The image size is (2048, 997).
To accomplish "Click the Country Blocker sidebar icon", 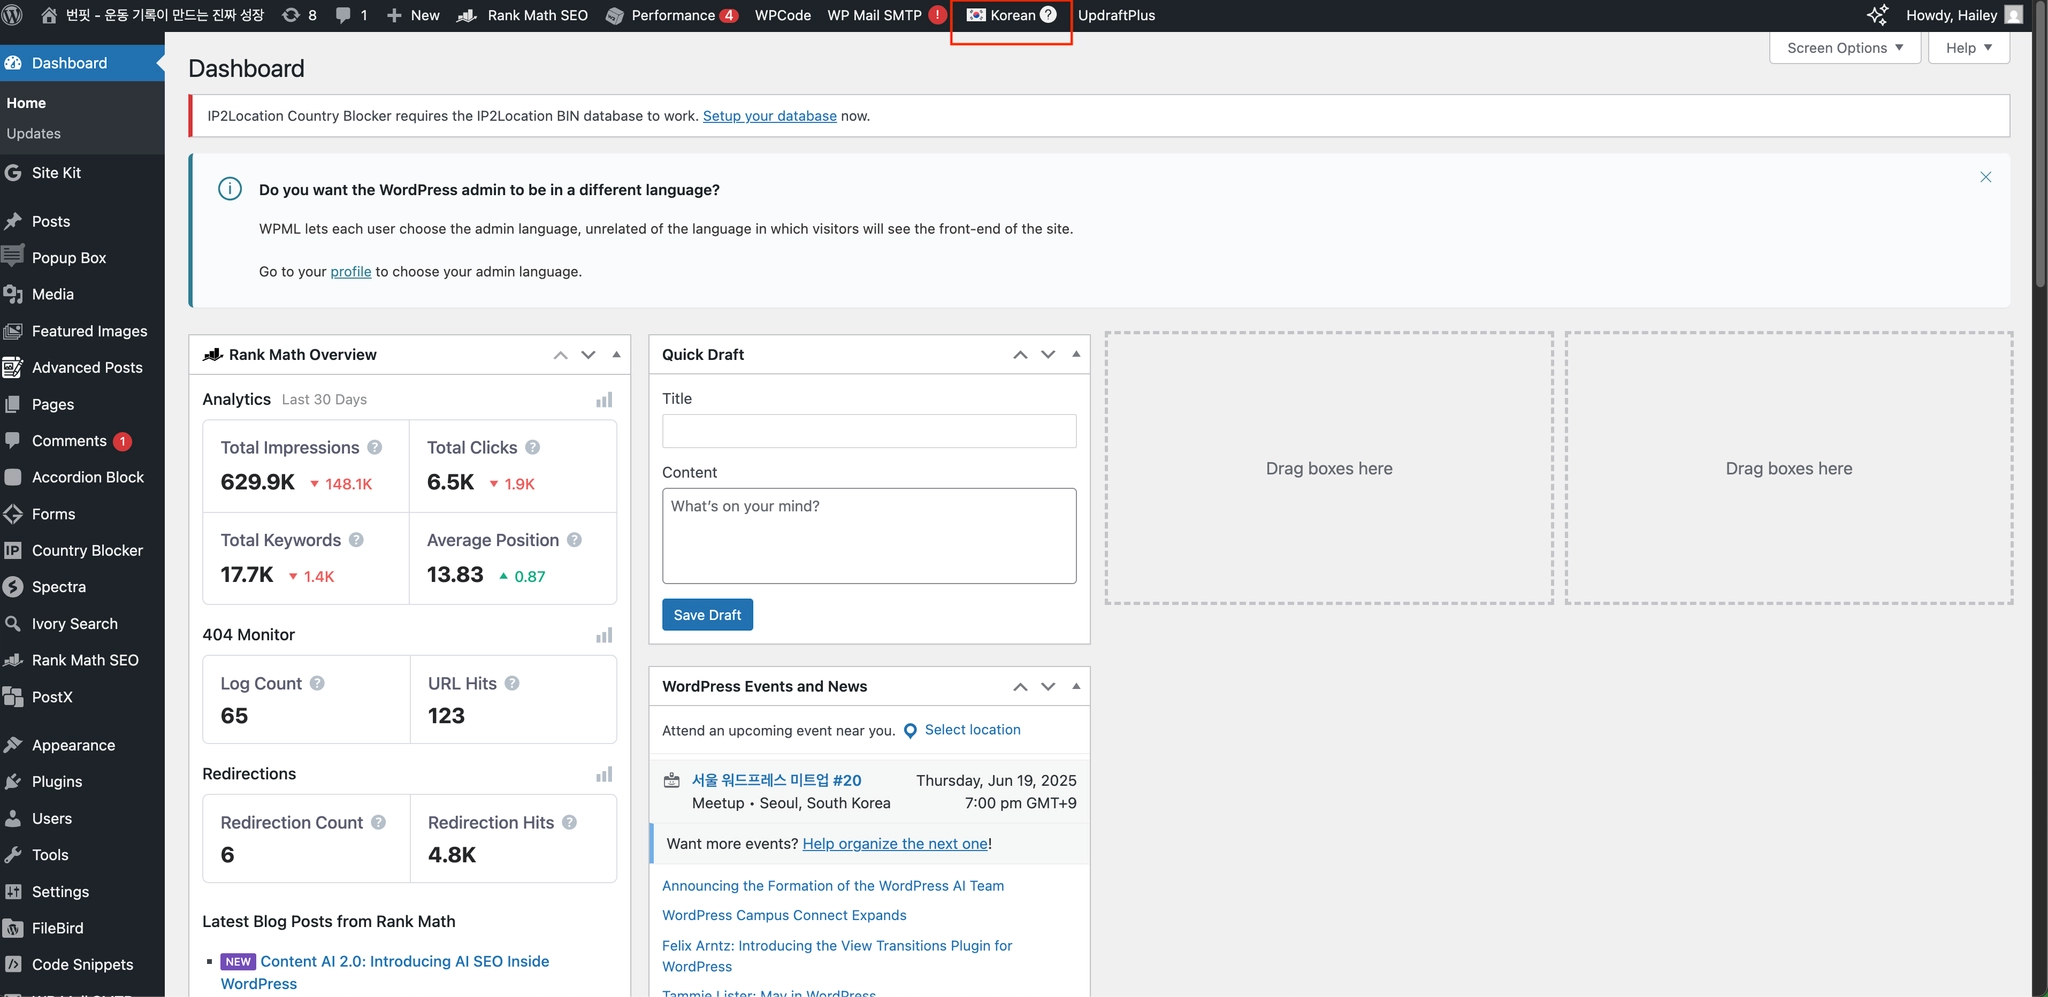I will 13,551.
